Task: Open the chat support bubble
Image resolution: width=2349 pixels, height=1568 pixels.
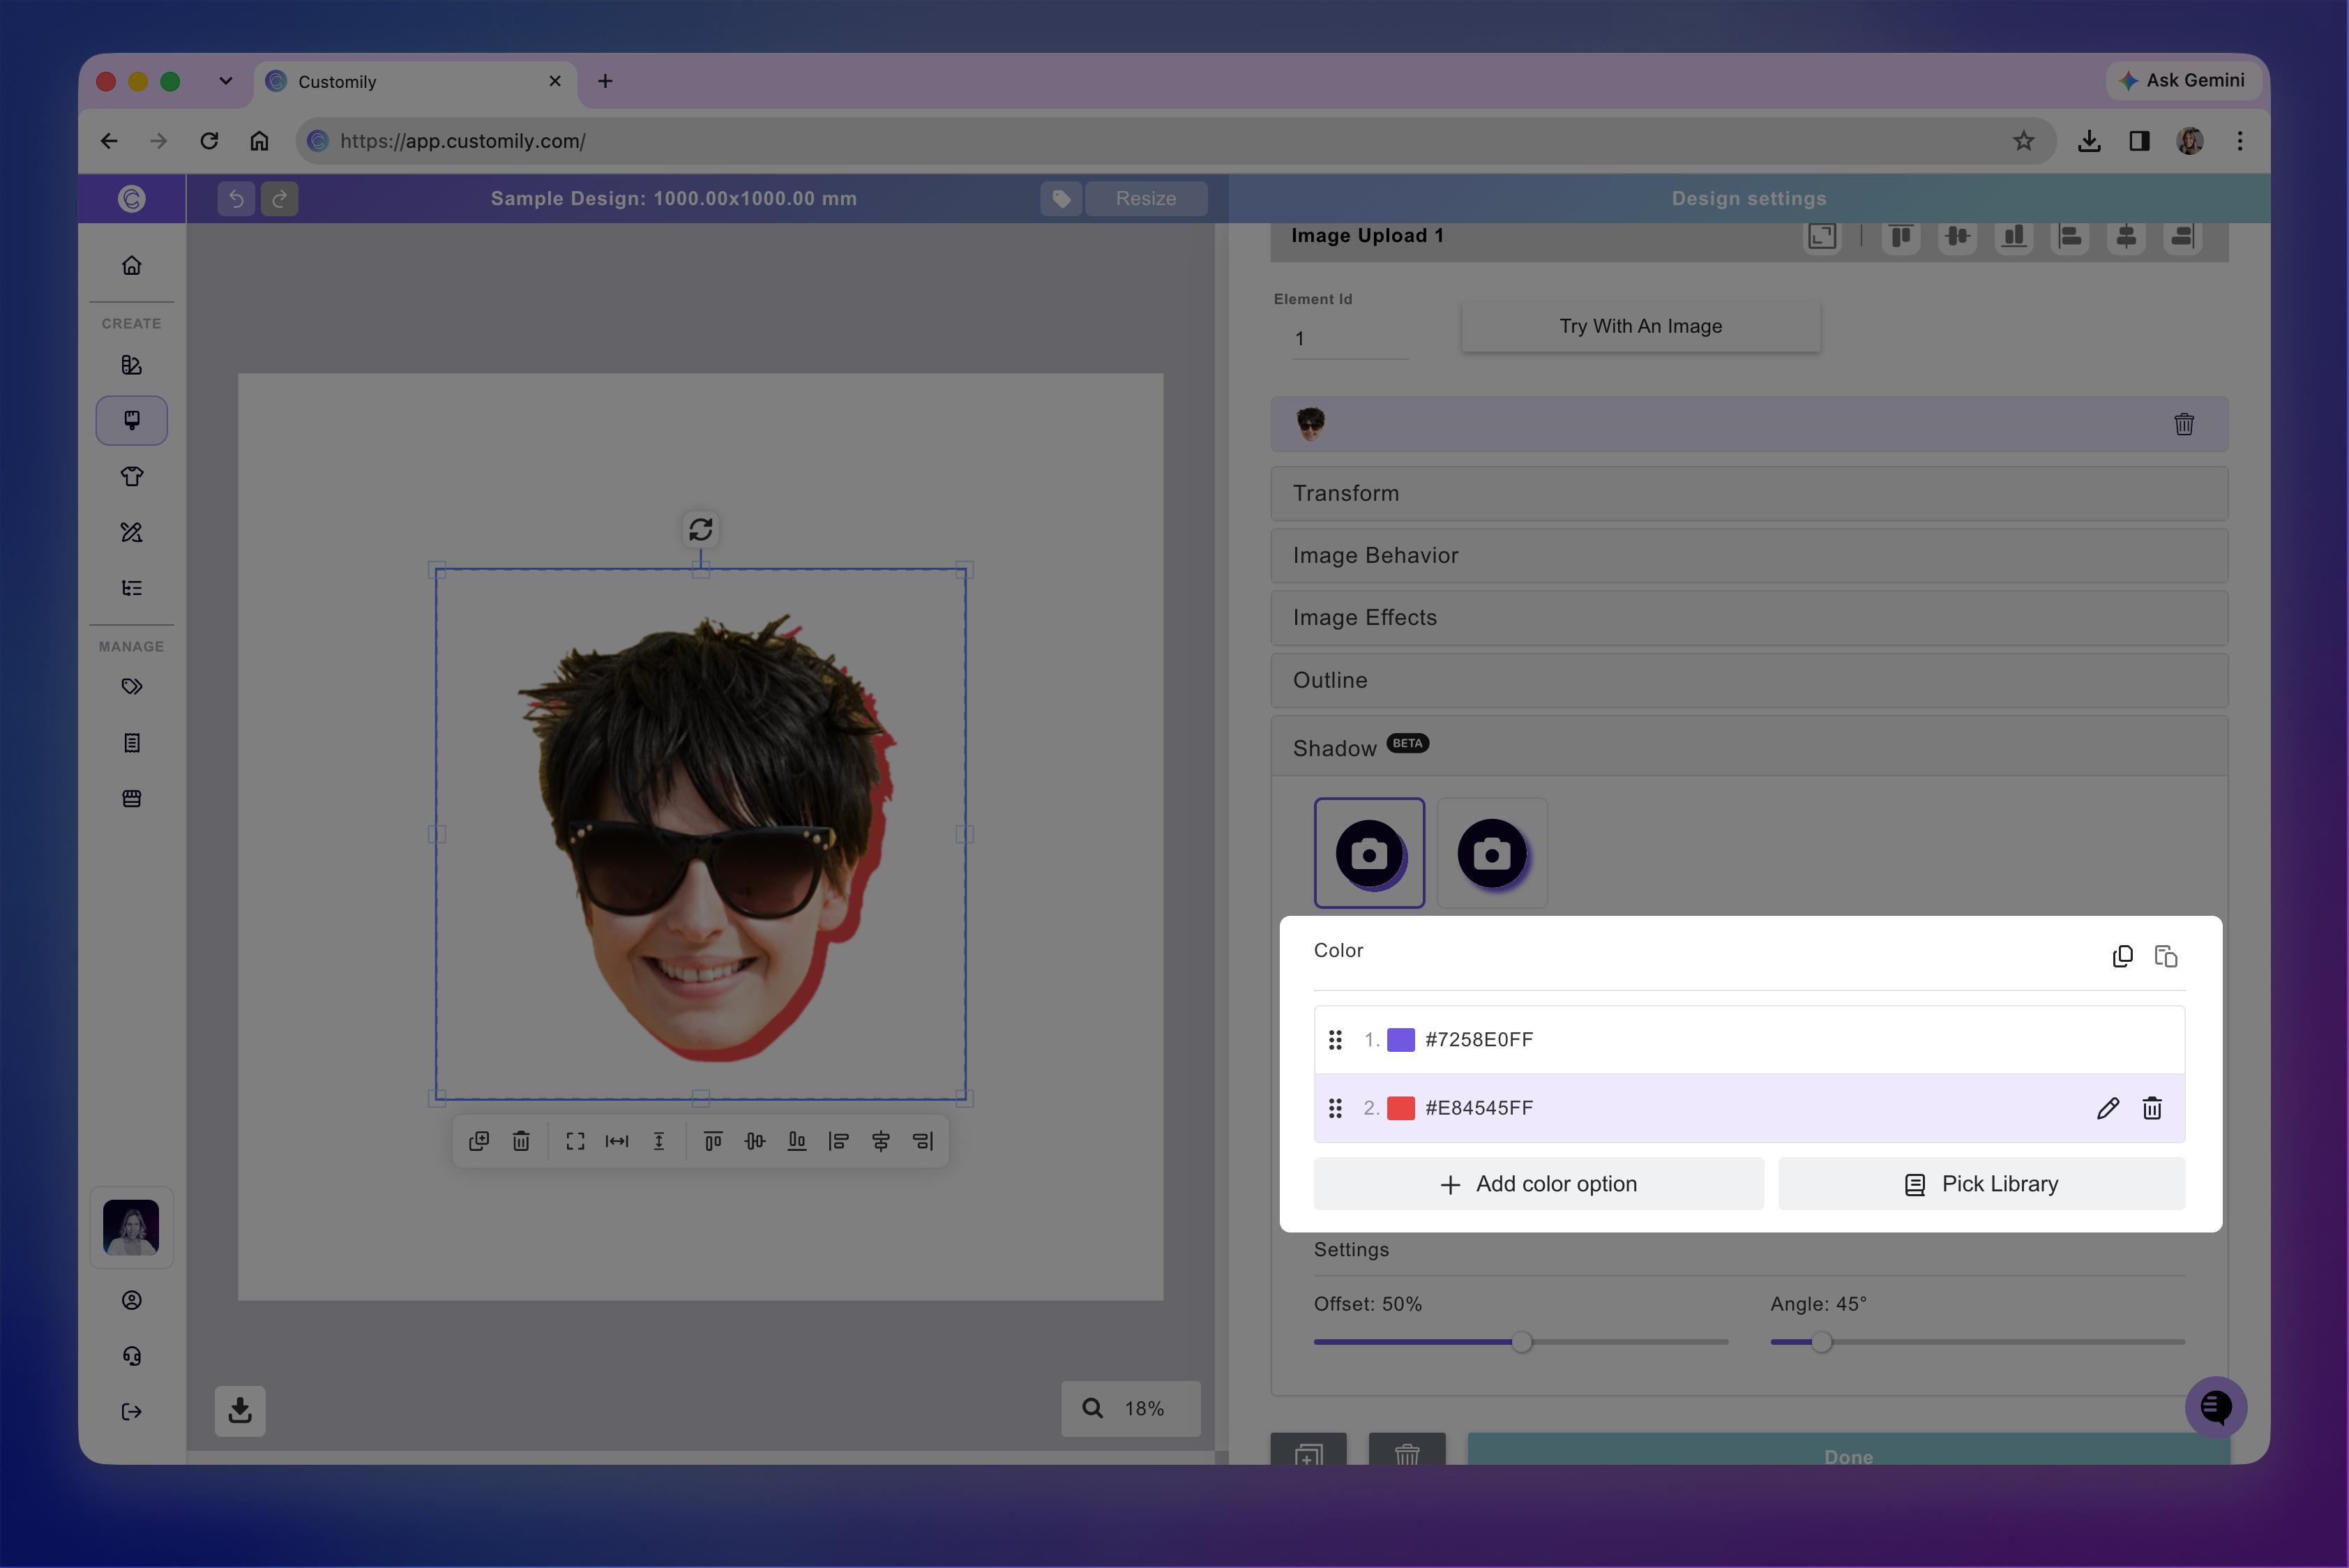Action: click(x=2215, y=1407)
